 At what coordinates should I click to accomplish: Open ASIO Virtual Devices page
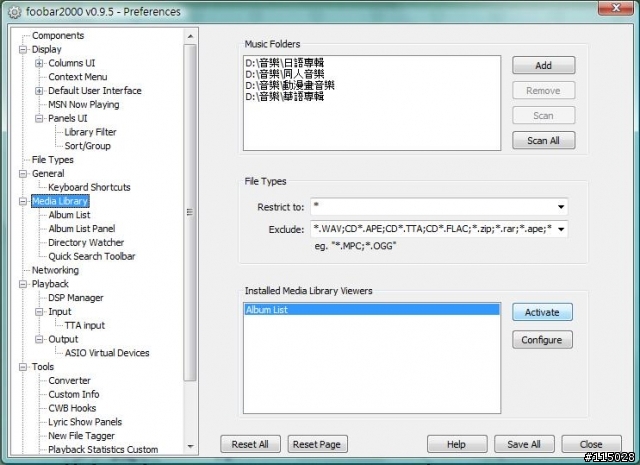tap(107, 353)
